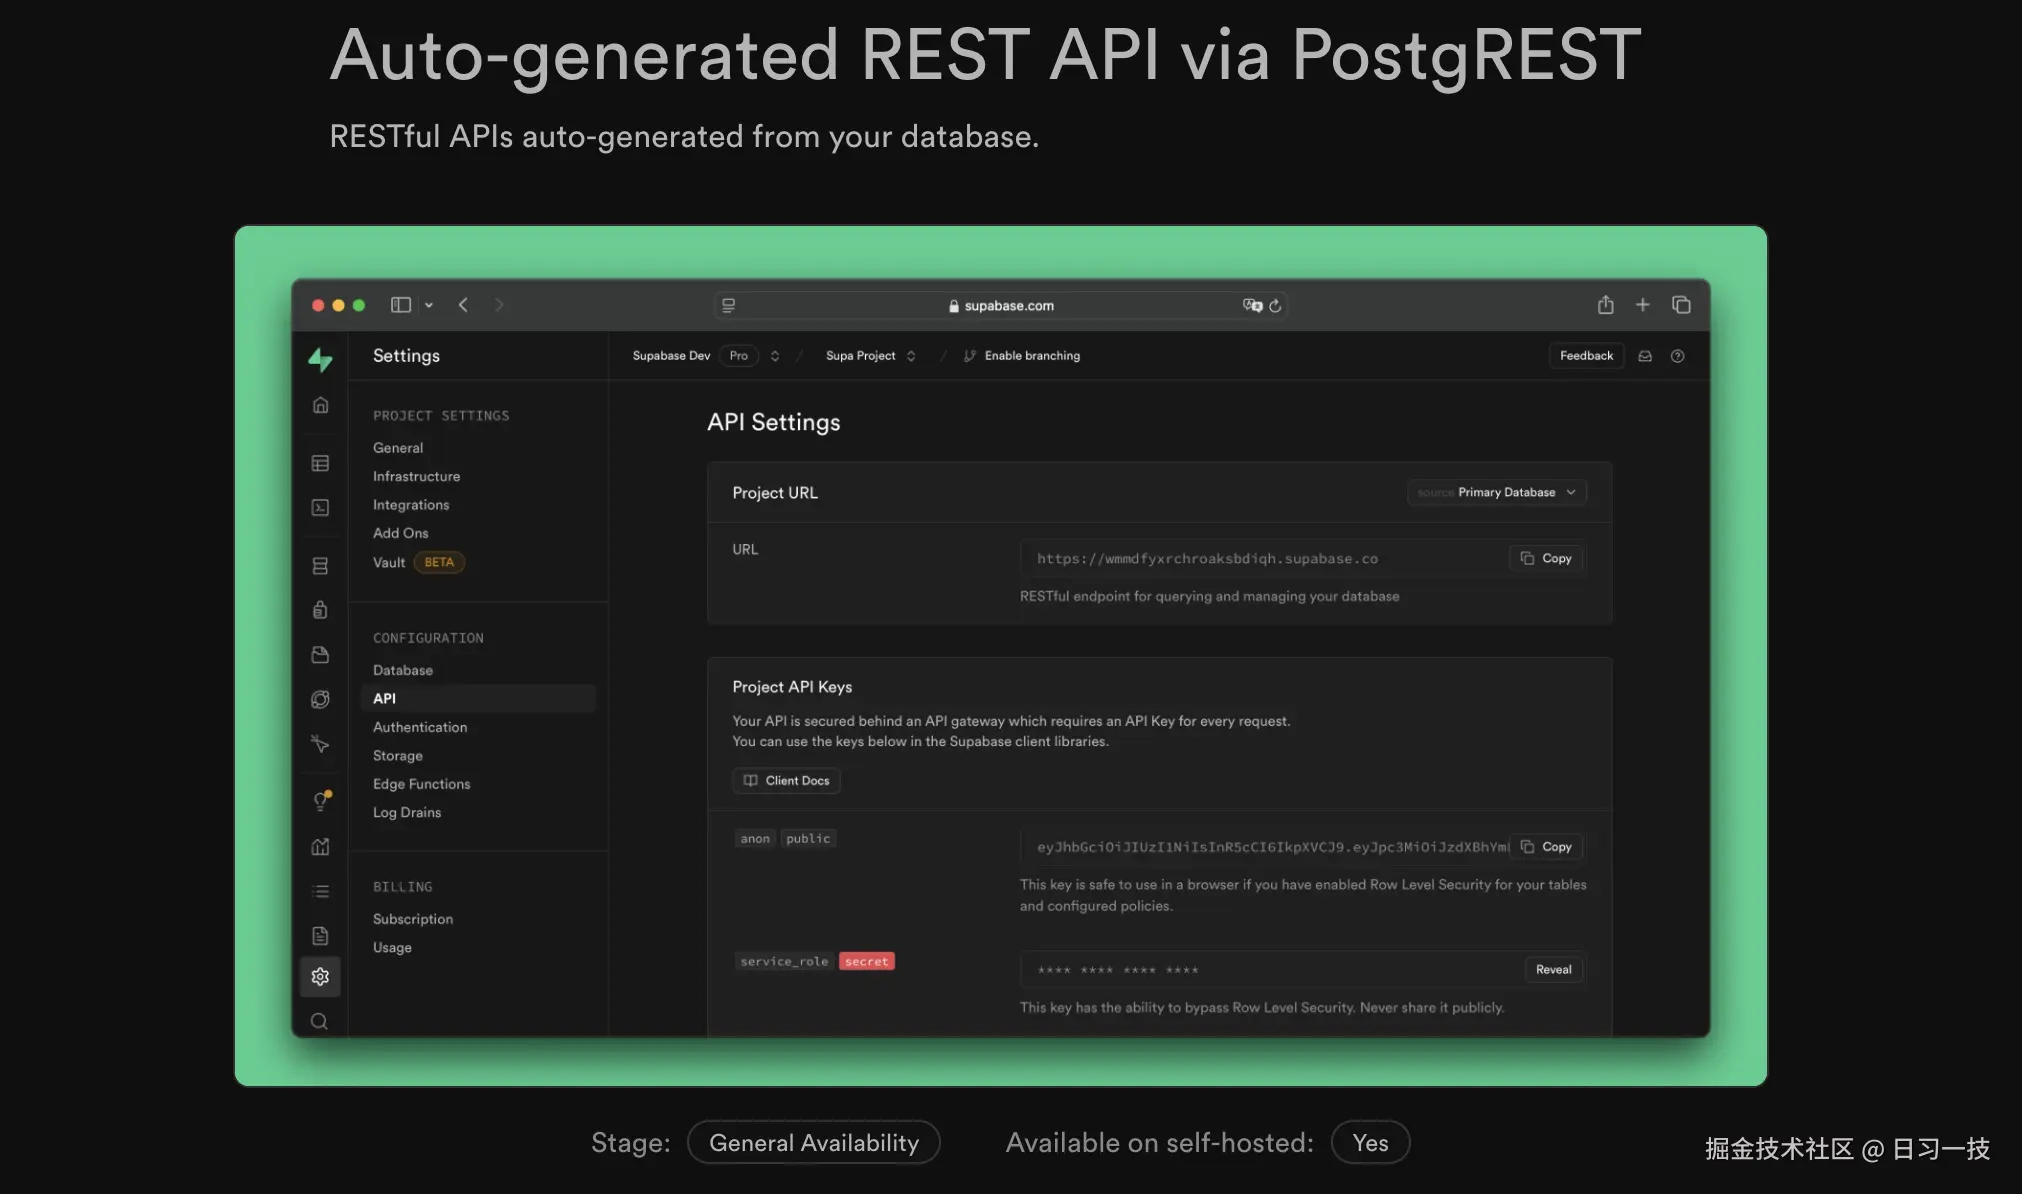Open the SQL Editor icon
The image size is (2022, 1194).
[320, 508]
